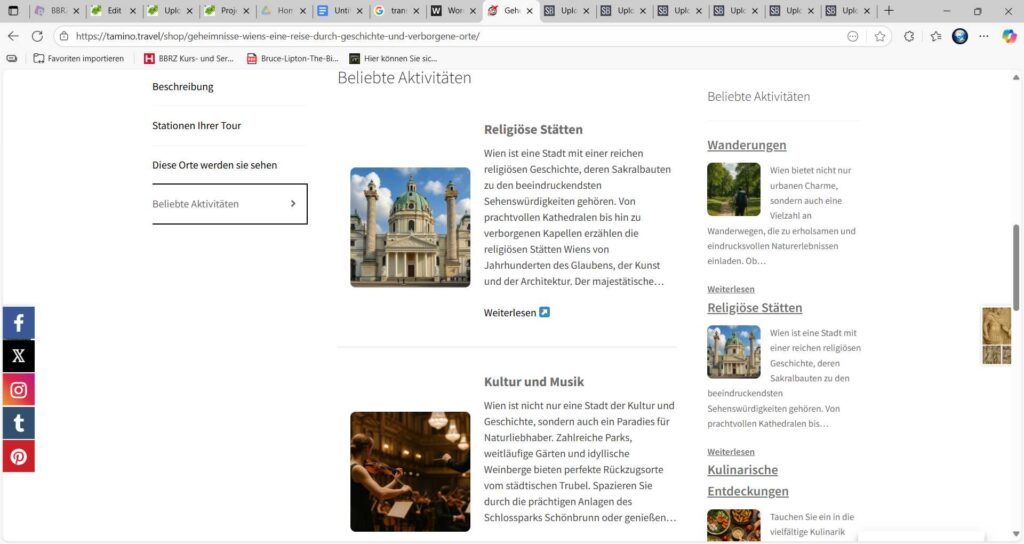Refresh the page using the reload icon

pyautogui.click(x=37, y=36)
